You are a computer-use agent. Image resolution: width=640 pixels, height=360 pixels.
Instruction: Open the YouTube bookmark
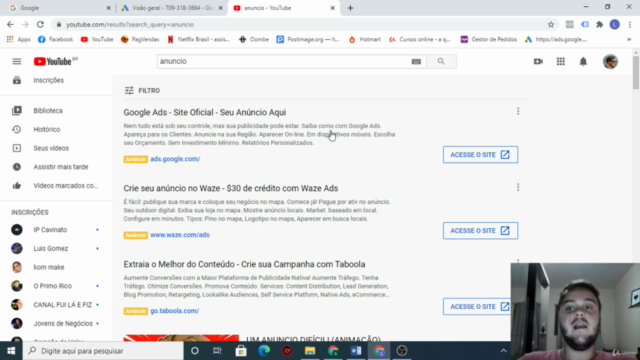pos(97,40)
